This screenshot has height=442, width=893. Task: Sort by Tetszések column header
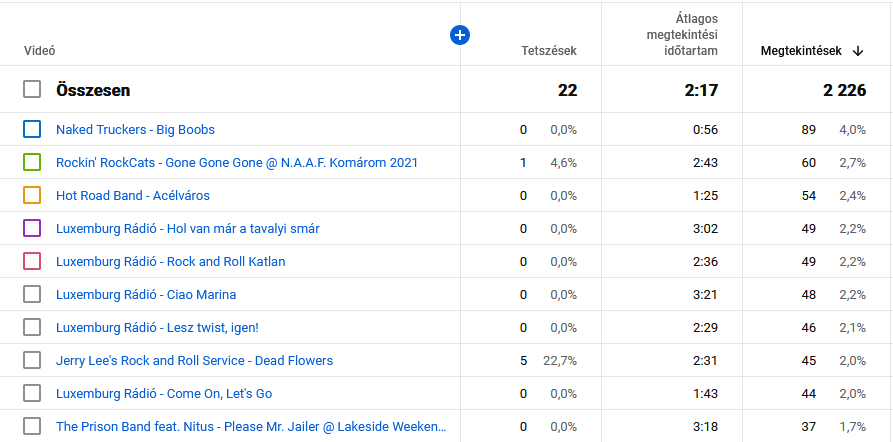click(548, 51)
